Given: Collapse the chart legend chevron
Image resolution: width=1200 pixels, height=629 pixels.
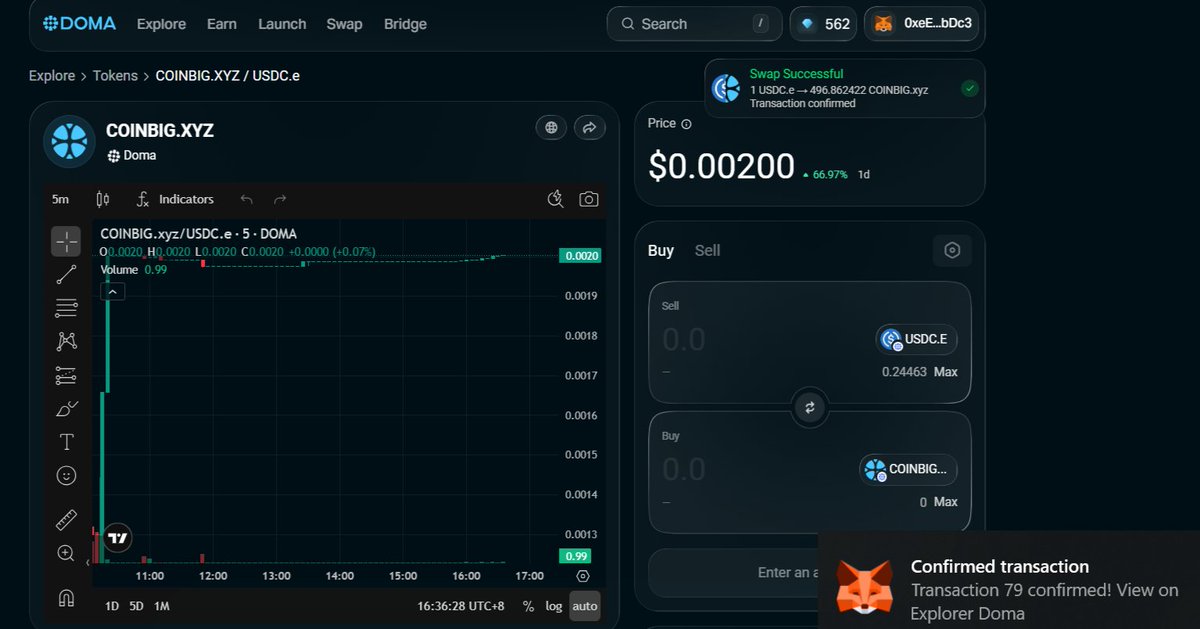Looking at the screenshot, I should [113, 291].
